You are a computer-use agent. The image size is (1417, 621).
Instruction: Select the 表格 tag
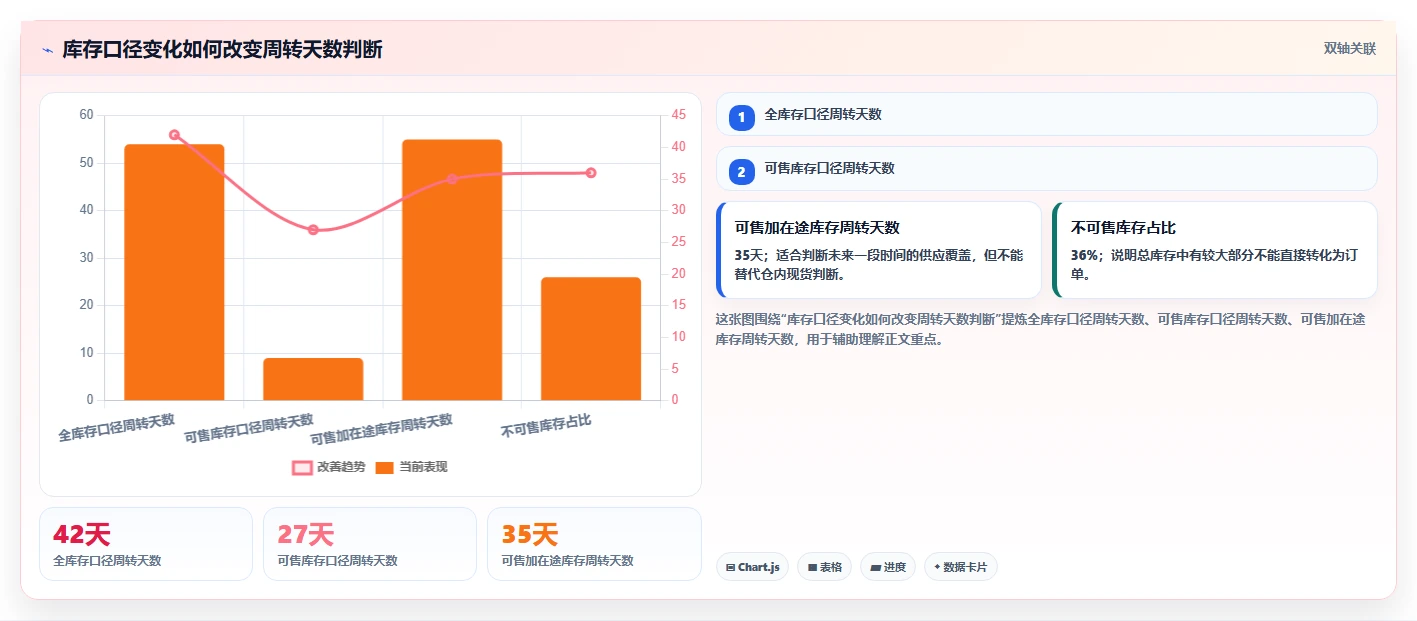pyautogui.click(x=824, y=567)
